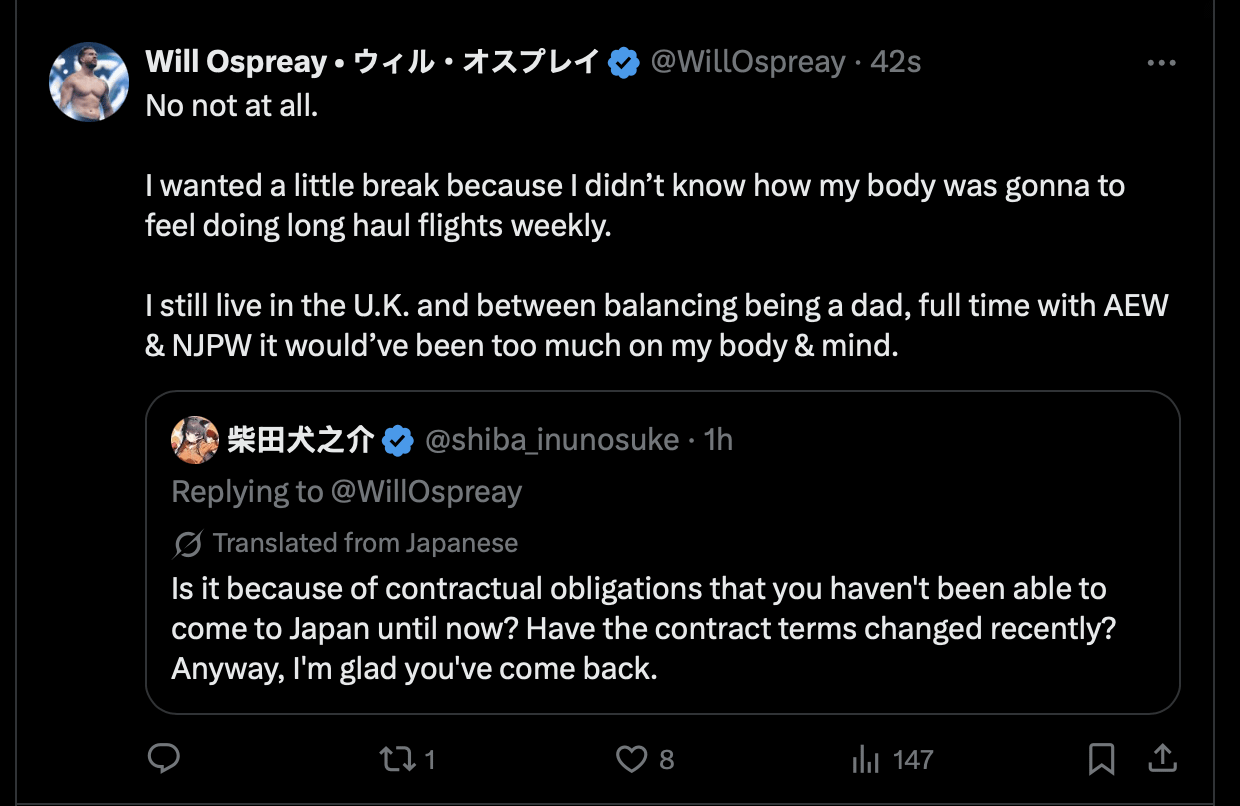Open the @WillOspreay handle next to the name
Image resolution: width=1240 pixels, height=806 pixels.
click(748, 63)
